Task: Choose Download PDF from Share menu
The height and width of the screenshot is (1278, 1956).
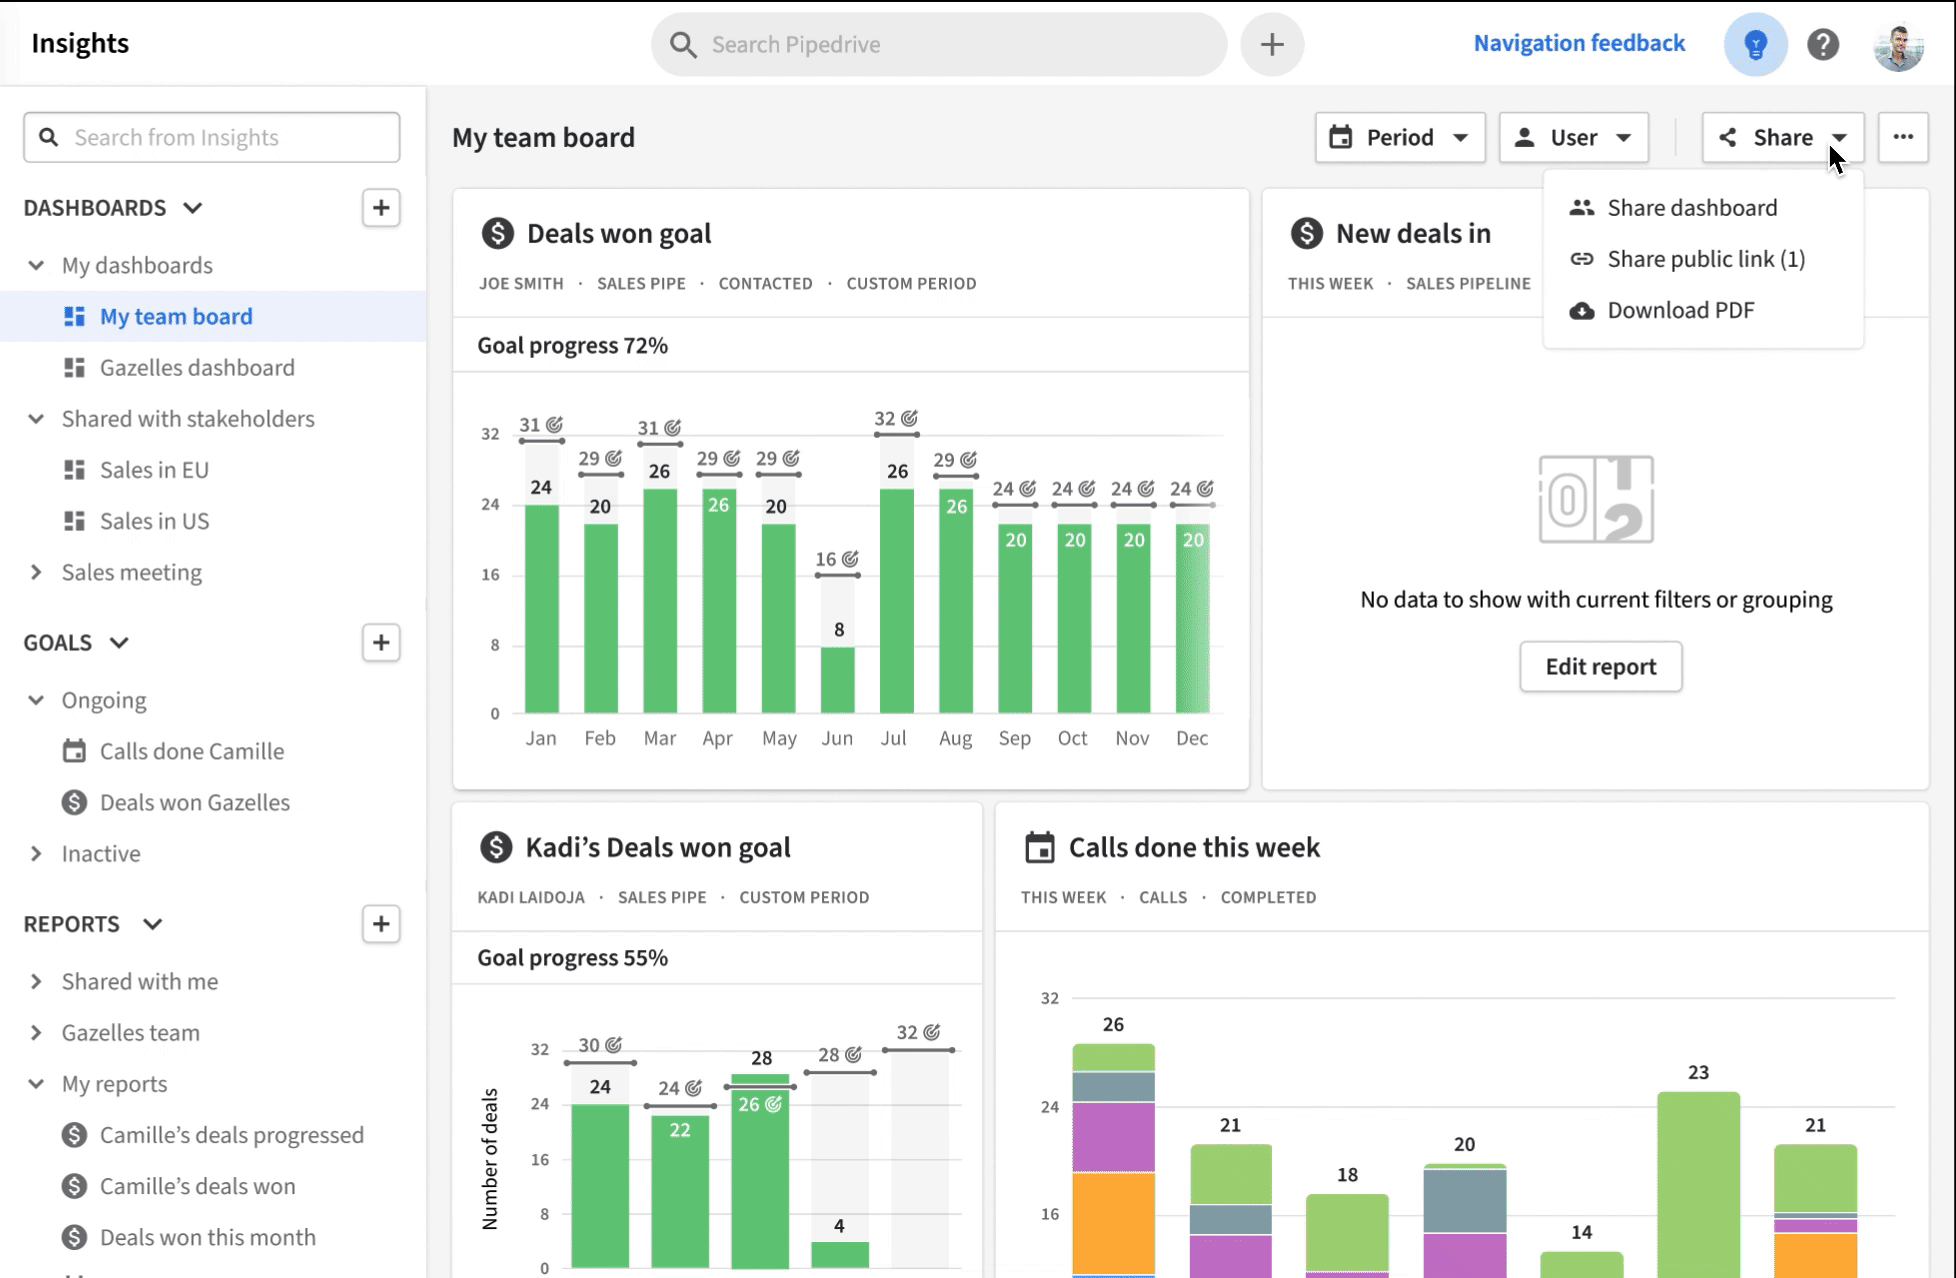Action: [1703, 310]
